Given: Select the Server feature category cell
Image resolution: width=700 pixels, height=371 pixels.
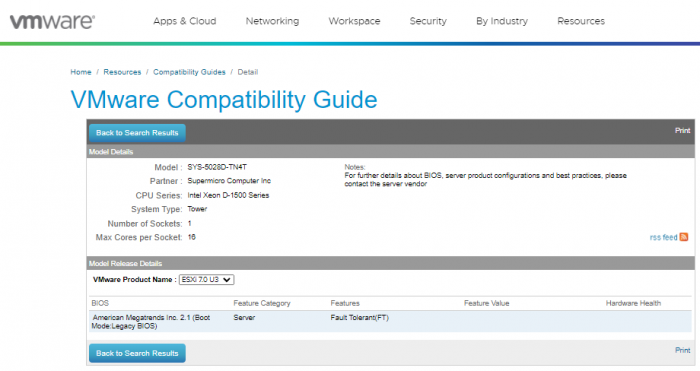Looking at the screenshot, I should [x=244, y=317].
